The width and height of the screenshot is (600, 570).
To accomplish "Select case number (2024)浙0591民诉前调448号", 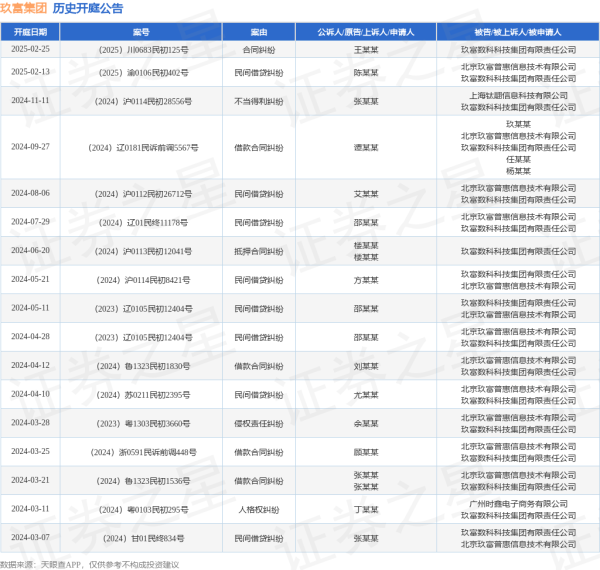I will click(143, 452).
